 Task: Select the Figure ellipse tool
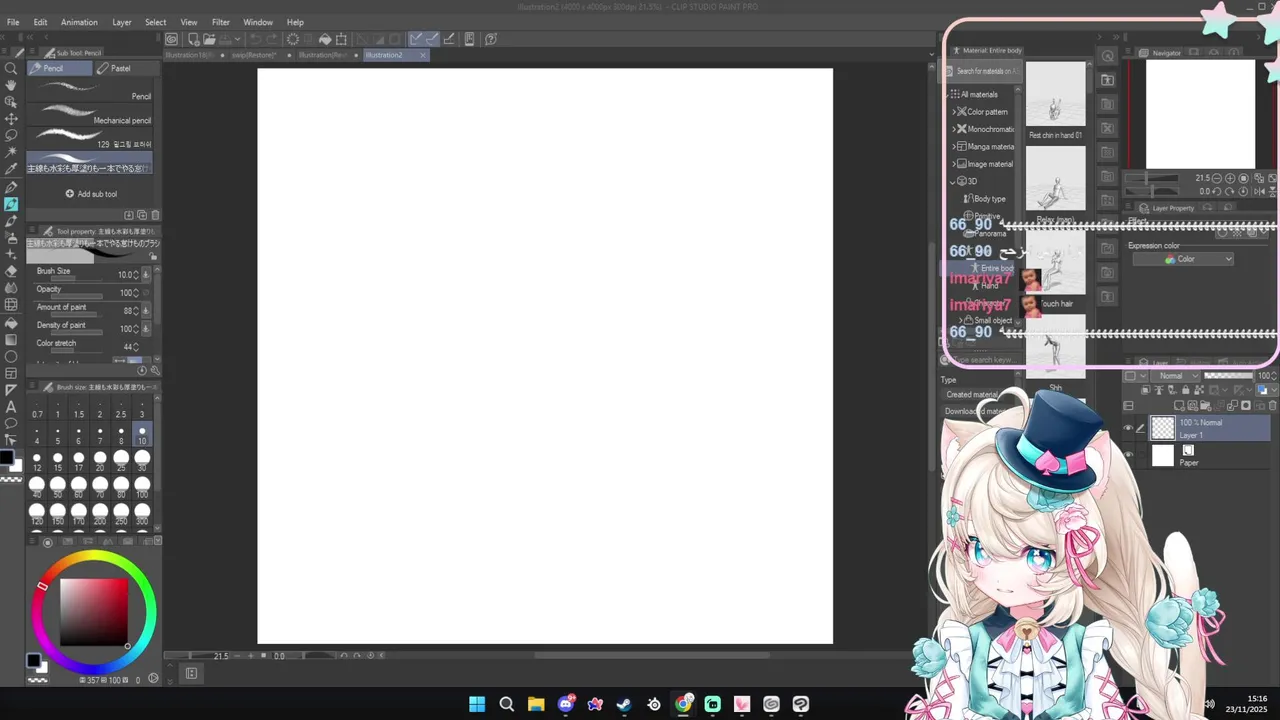(x=11, y=356)
